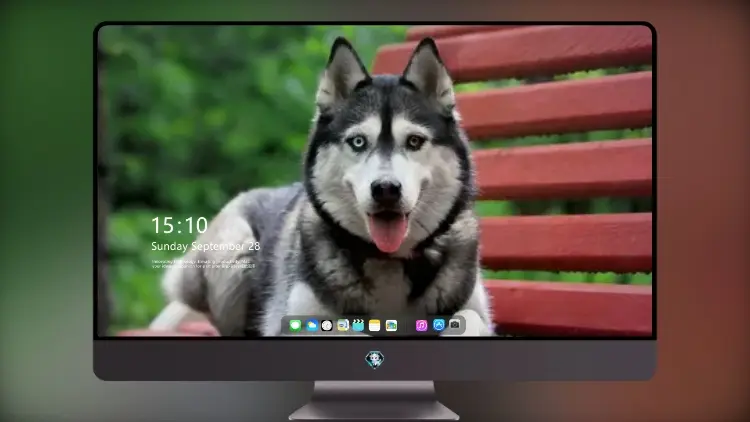Click the 'Sunday September 28' date text
Screen dimensions: 750x422
206,247
